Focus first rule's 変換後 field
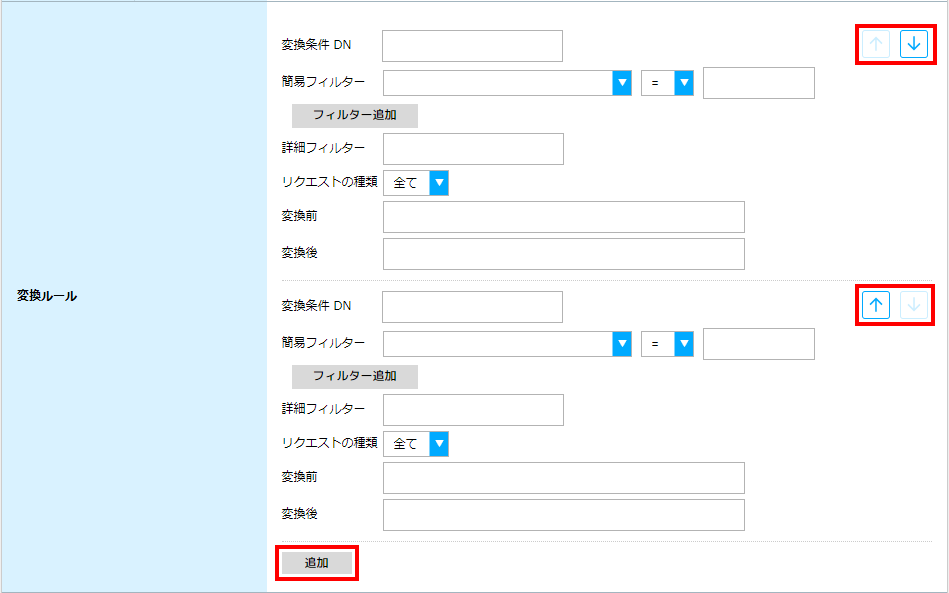This screenshot has width=949, height=593. click(563, 254)
